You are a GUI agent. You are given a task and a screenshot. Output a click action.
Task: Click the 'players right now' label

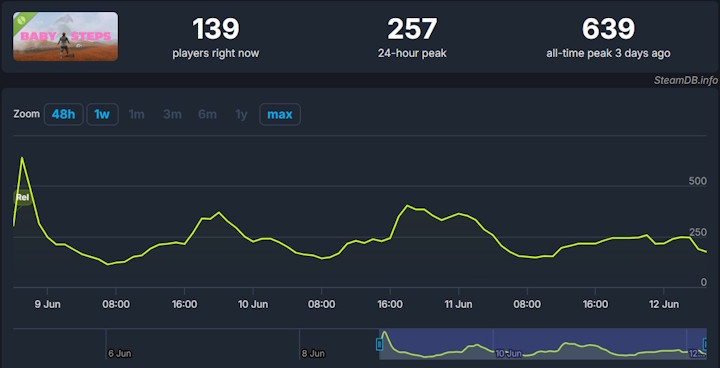click(216, 53)
